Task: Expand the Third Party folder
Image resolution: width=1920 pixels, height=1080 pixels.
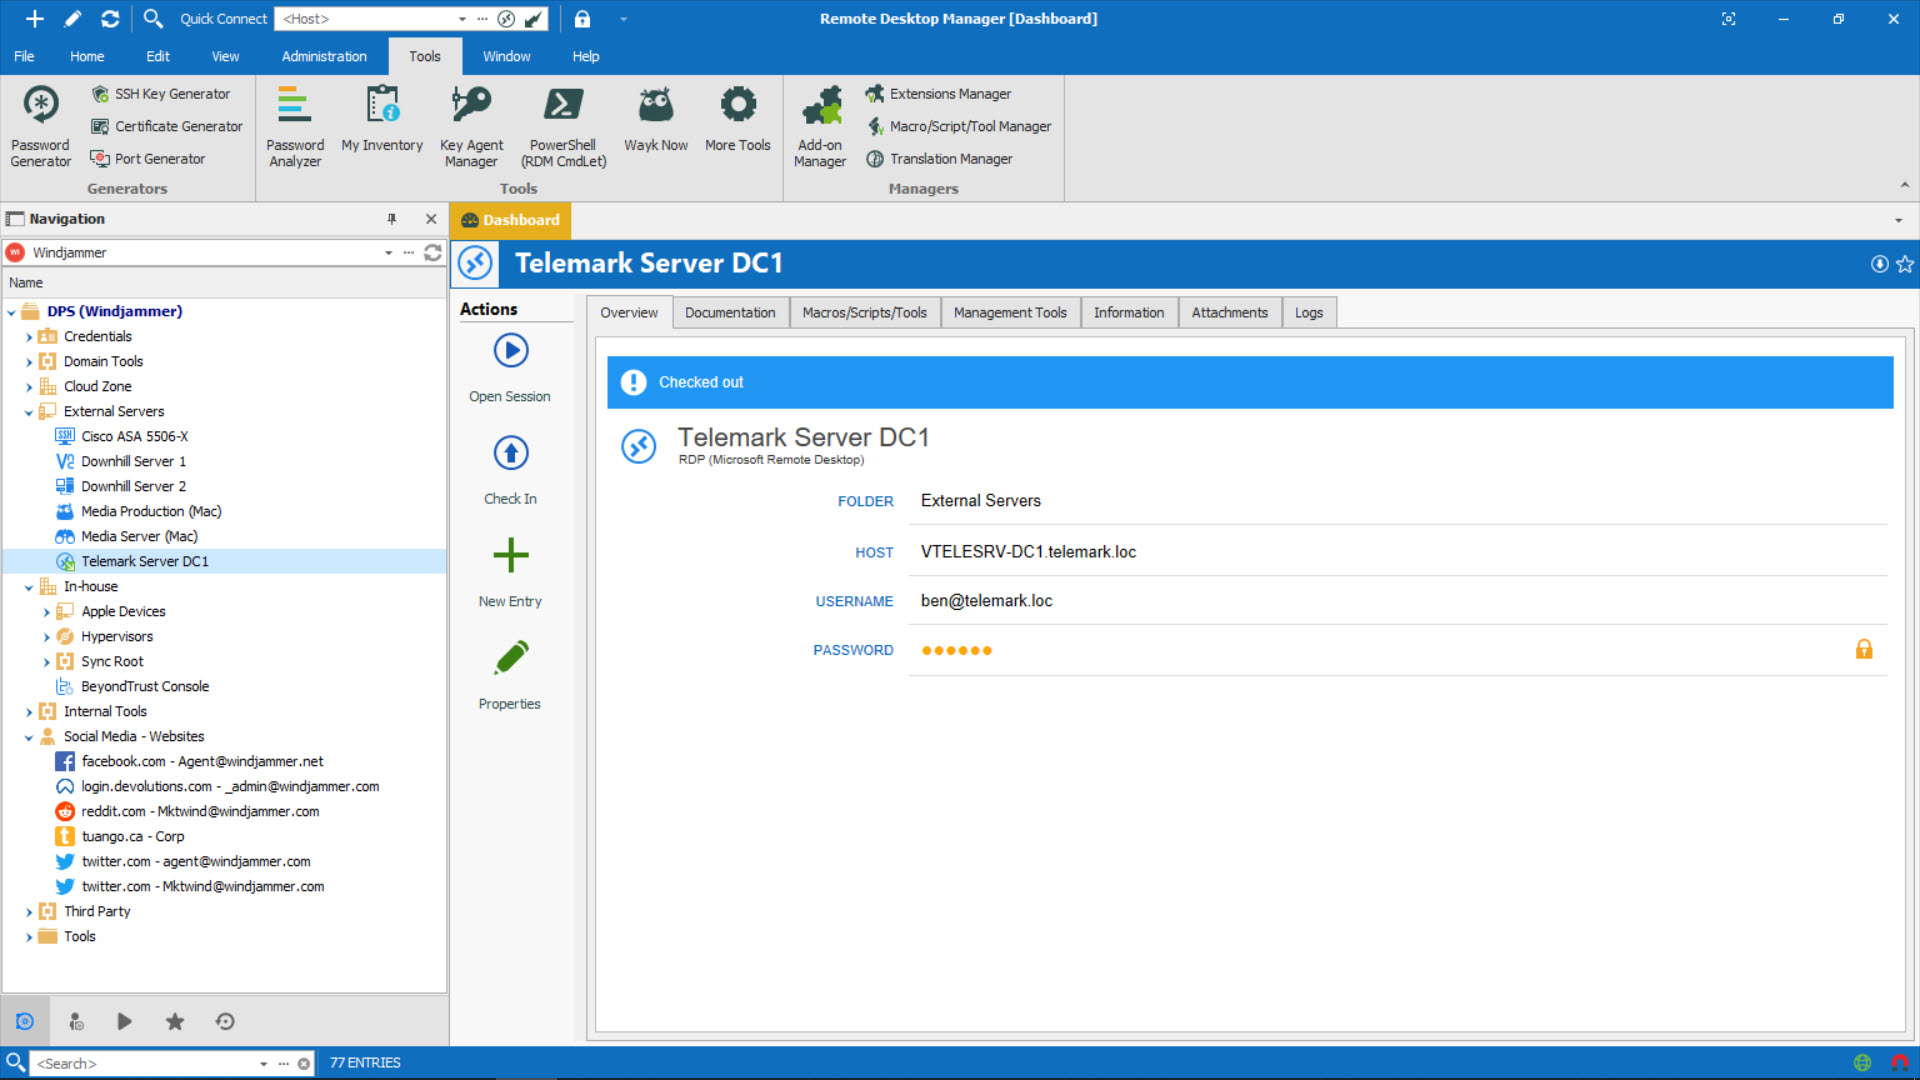Action: coord(29,910)
